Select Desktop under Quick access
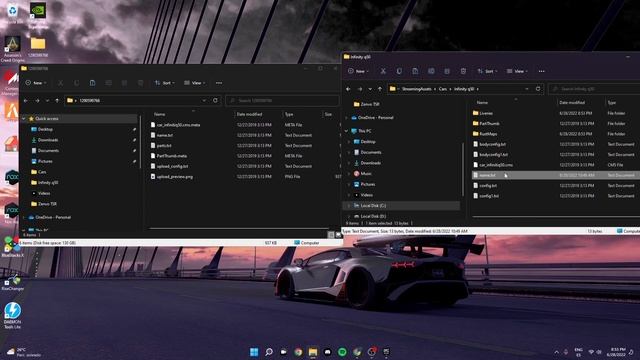Viewport: 640px width, 360px height. point(45,129)
